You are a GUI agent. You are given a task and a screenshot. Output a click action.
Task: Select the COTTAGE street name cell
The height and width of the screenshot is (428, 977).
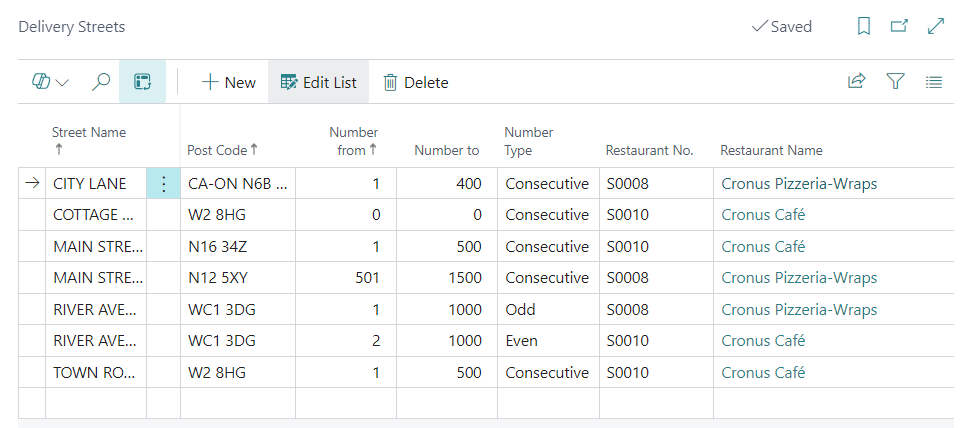93,215
